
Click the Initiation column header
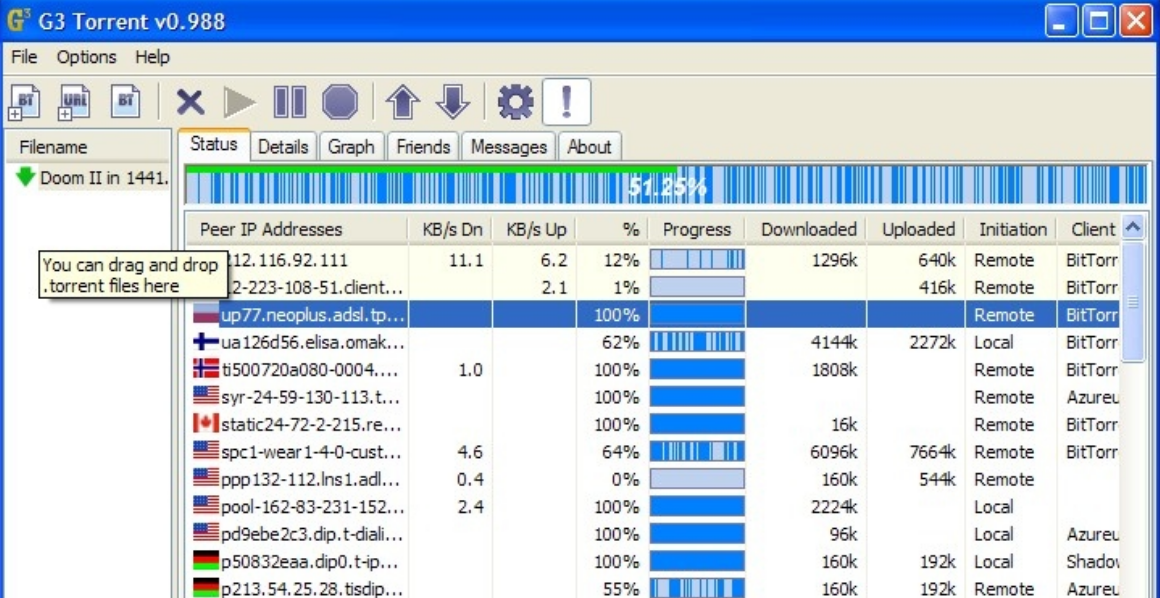click(1012, 229)
